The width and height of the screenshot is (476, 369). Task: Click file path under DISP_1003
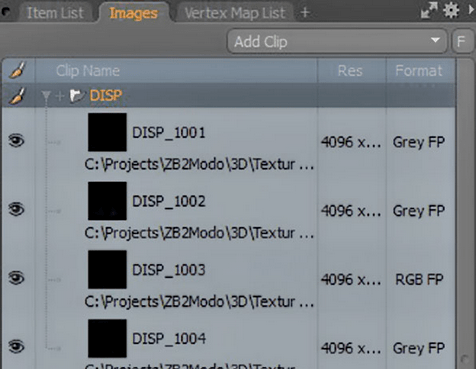[x=199, y=302]
